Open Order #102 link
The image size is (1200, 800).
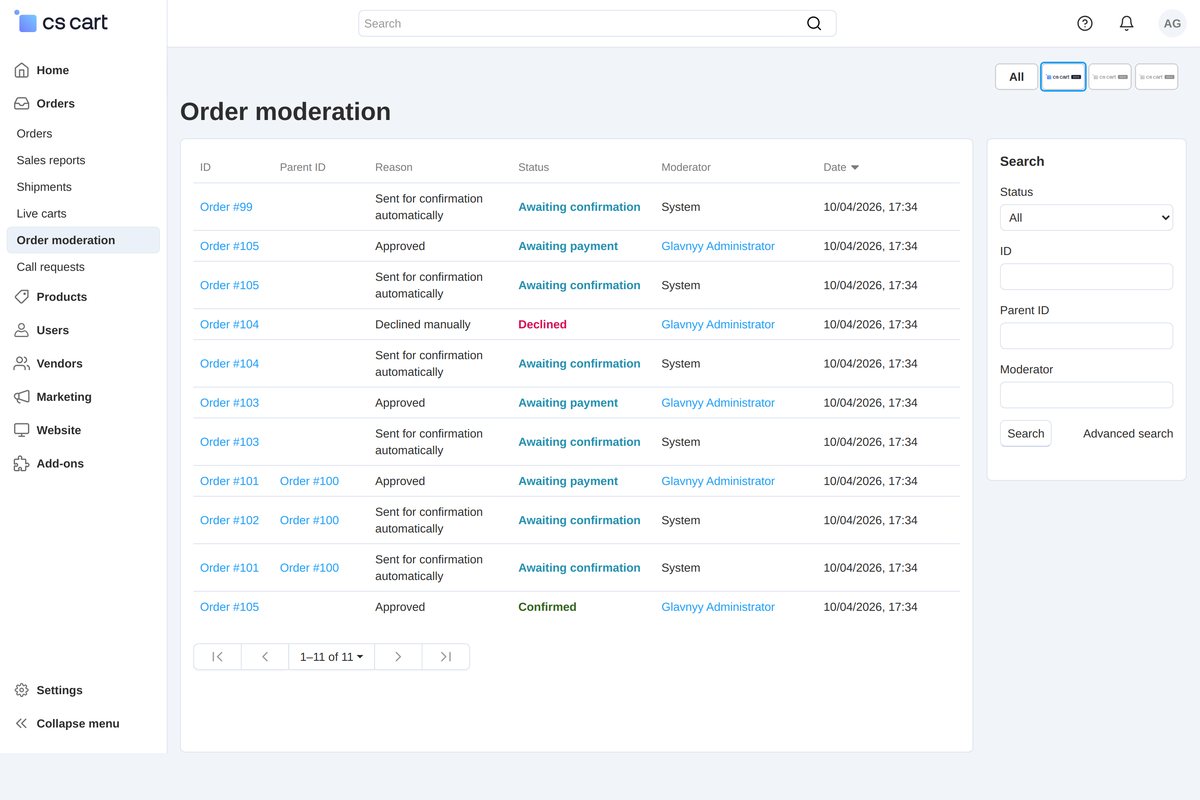click(x=229, y=520)
